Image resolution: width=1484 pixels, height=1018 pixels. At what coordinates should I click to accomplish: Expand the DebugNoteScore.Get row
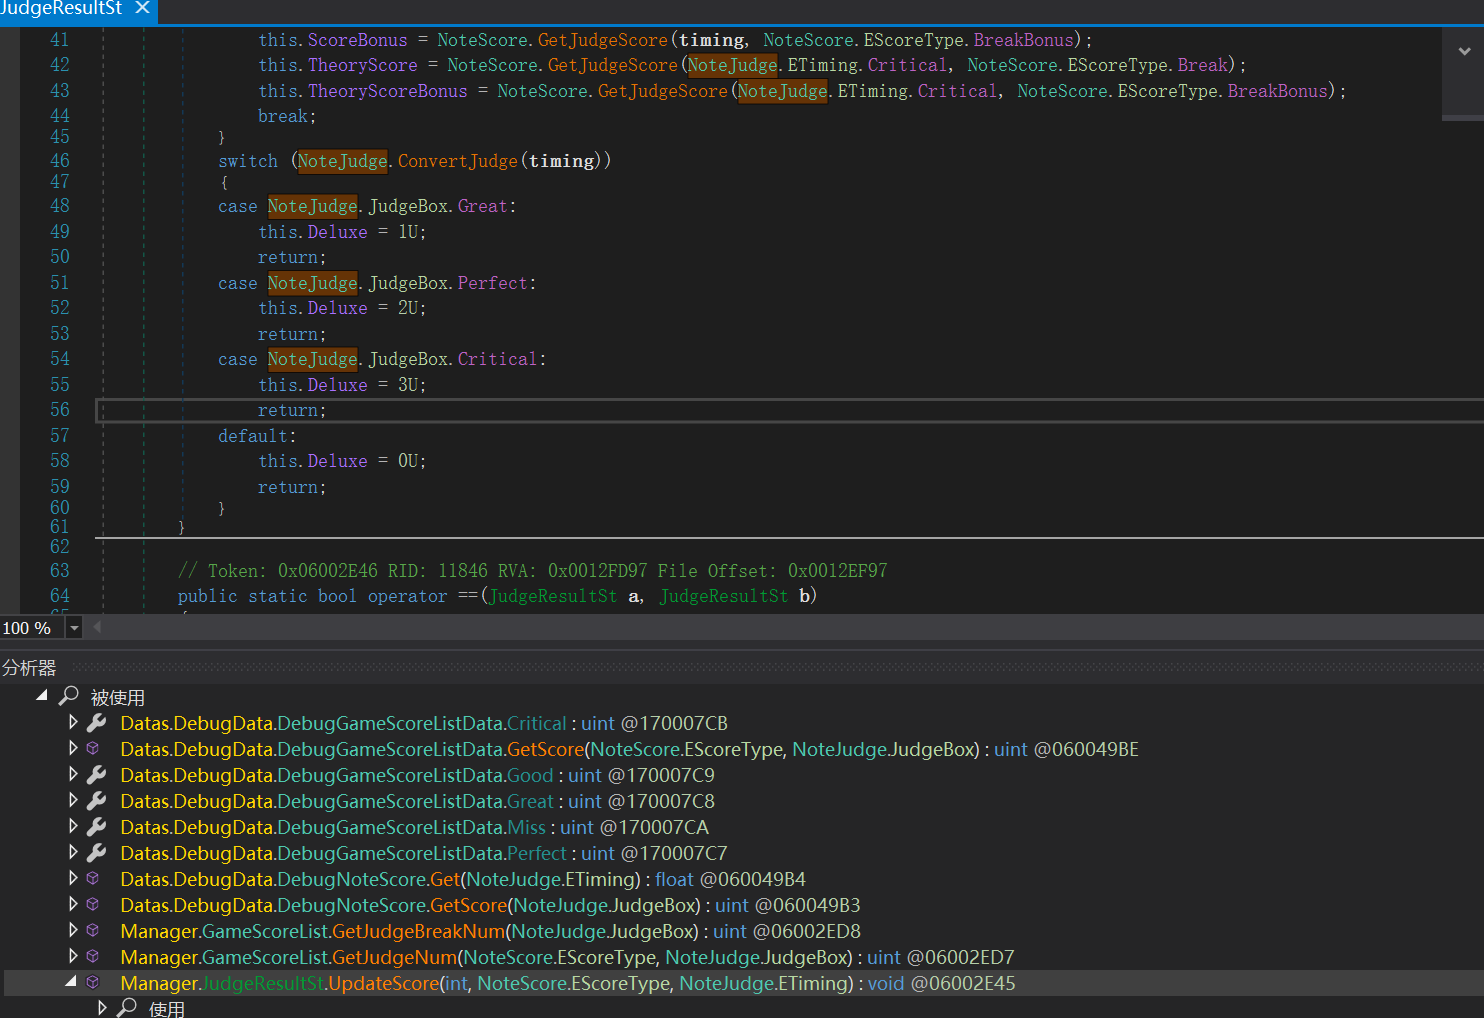pyautogui.click(x=73, y=877)
